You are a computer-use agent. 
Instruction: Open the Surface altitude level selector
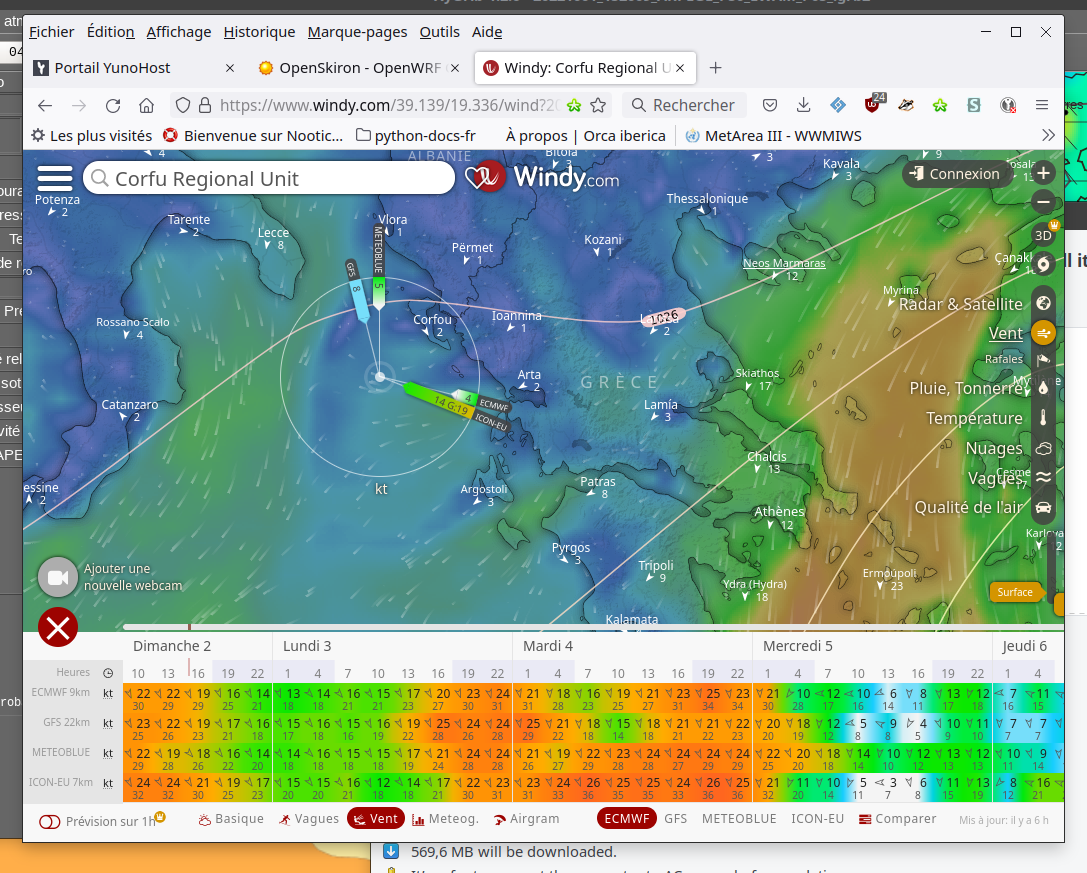pyautogui.click(x=1016, y=592)
